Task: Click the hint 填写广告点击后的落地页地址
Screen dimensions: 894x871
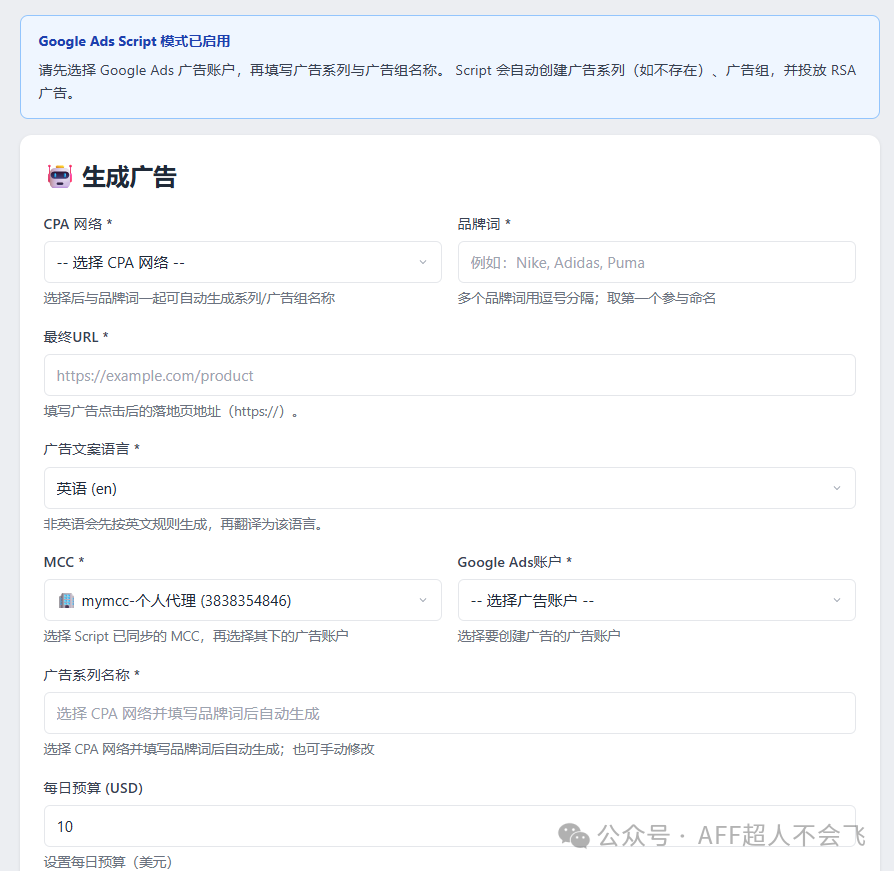Action: pos(171,411)
